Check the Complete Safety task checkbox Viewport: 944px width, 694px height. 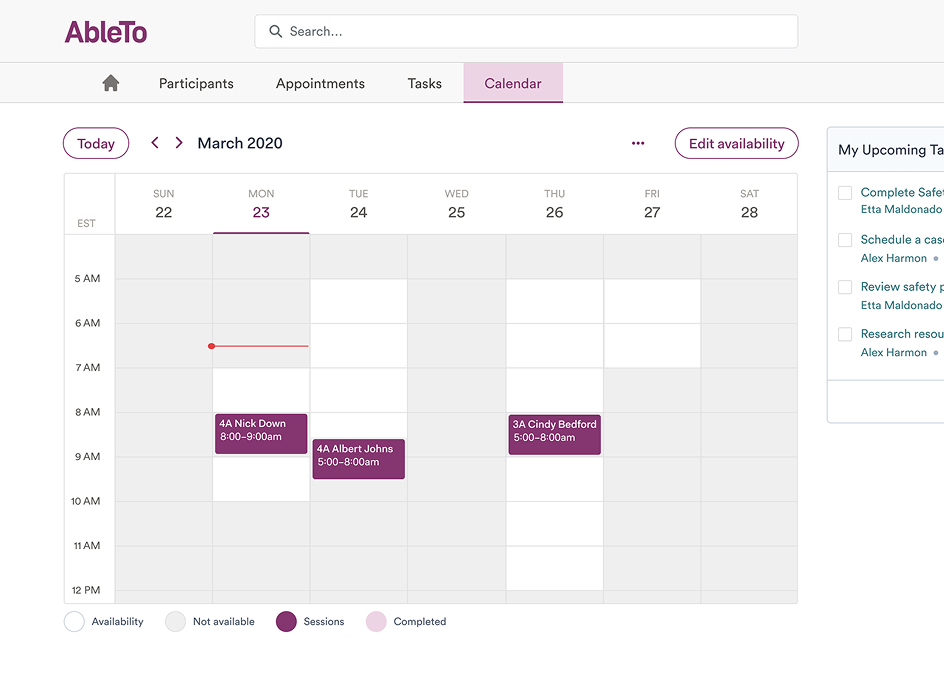pyautogui.click(x=845, y=192)
